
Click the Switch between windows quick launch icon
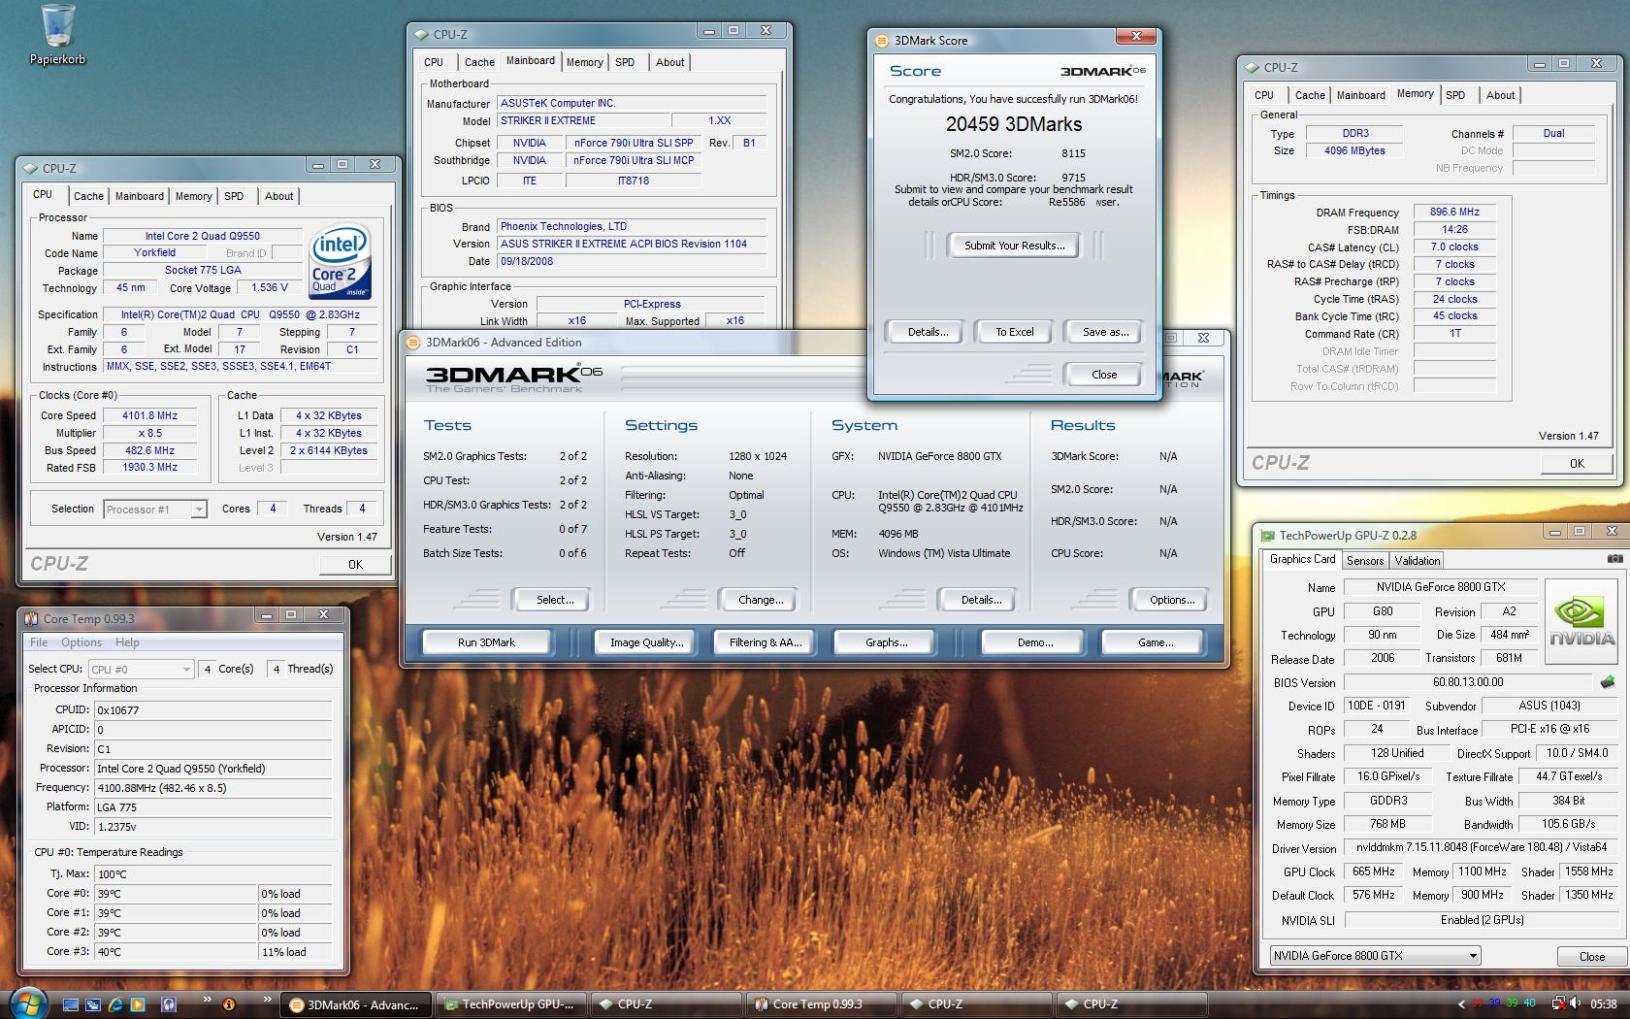[93, 1004]
